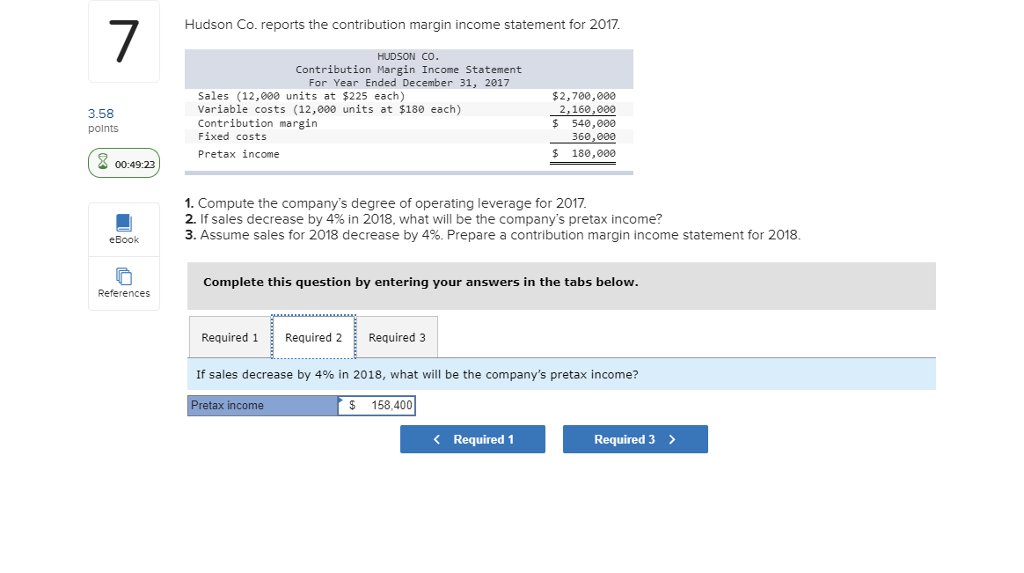The image size is (1024, 573).
Task: Click the Contribution margin $540,000 value
Action: tap(583, 123)
